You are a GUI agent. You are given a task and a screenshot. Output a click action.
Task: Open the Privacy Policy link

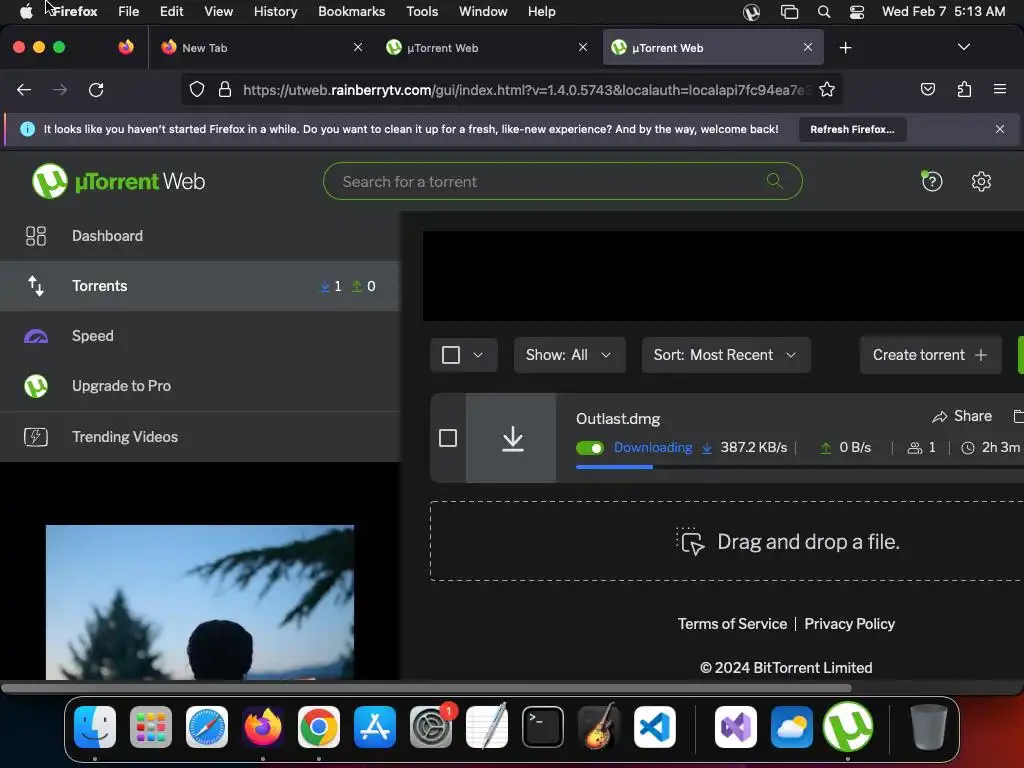(849, 624)
